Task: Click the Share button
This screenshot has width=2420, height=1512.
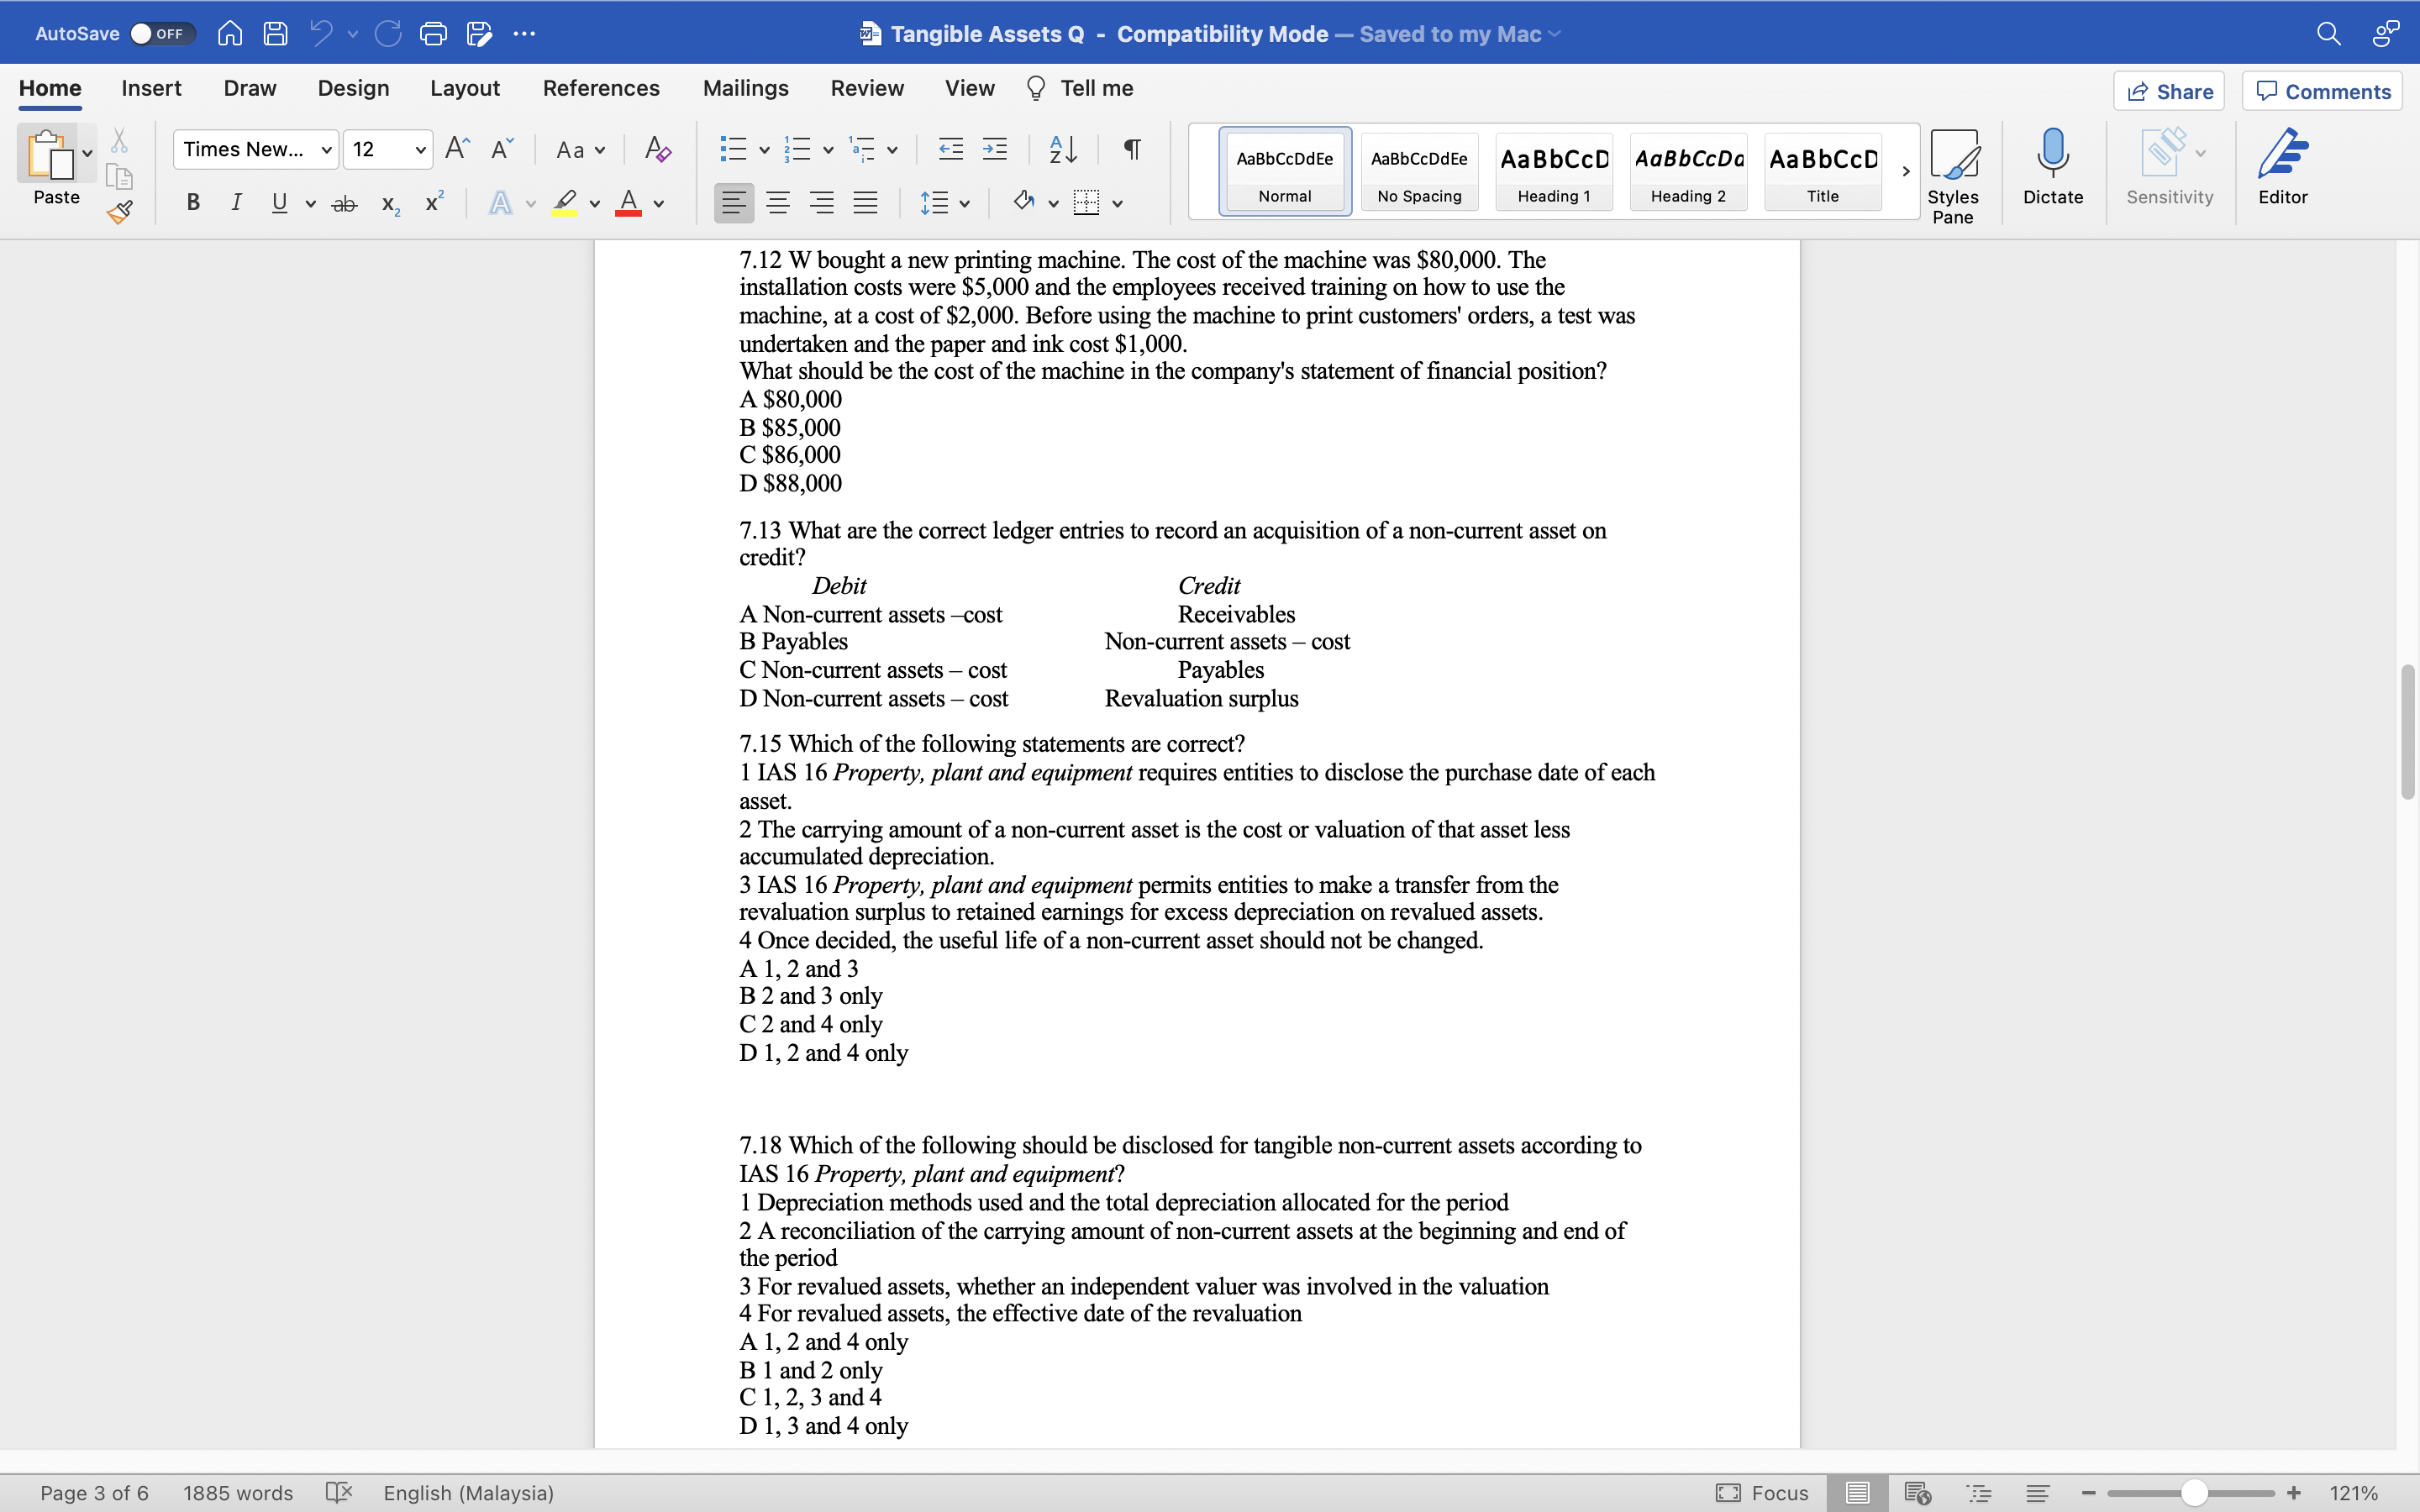Action: (x=2170, y=90)
